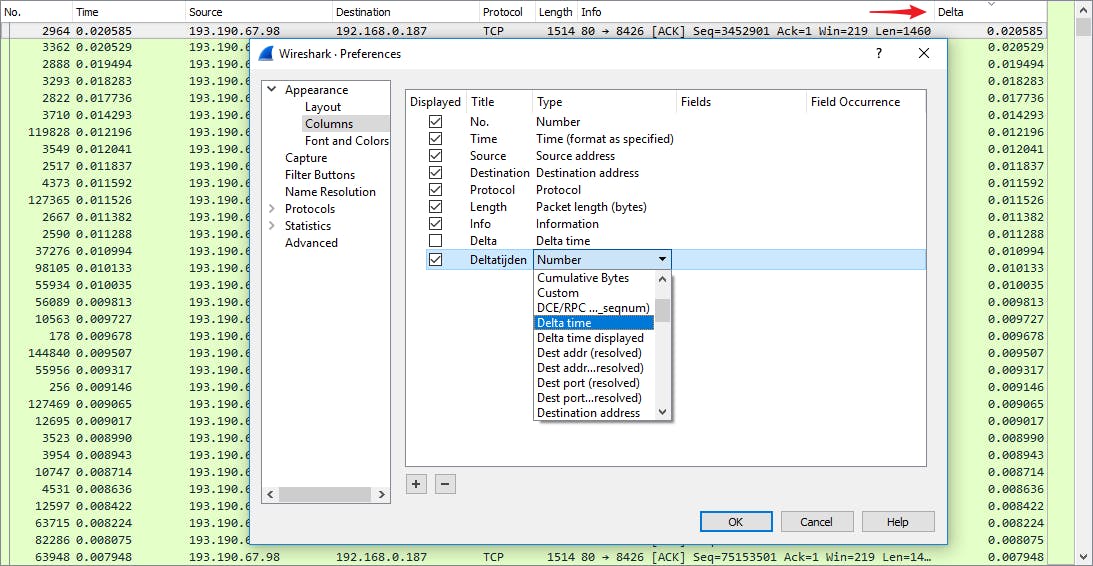Viewport: 1093px width, 566px height.
Task: Click the tree panel horizontal scrollbar thumb
Action: pyautogui.click(x=326, y=494)
